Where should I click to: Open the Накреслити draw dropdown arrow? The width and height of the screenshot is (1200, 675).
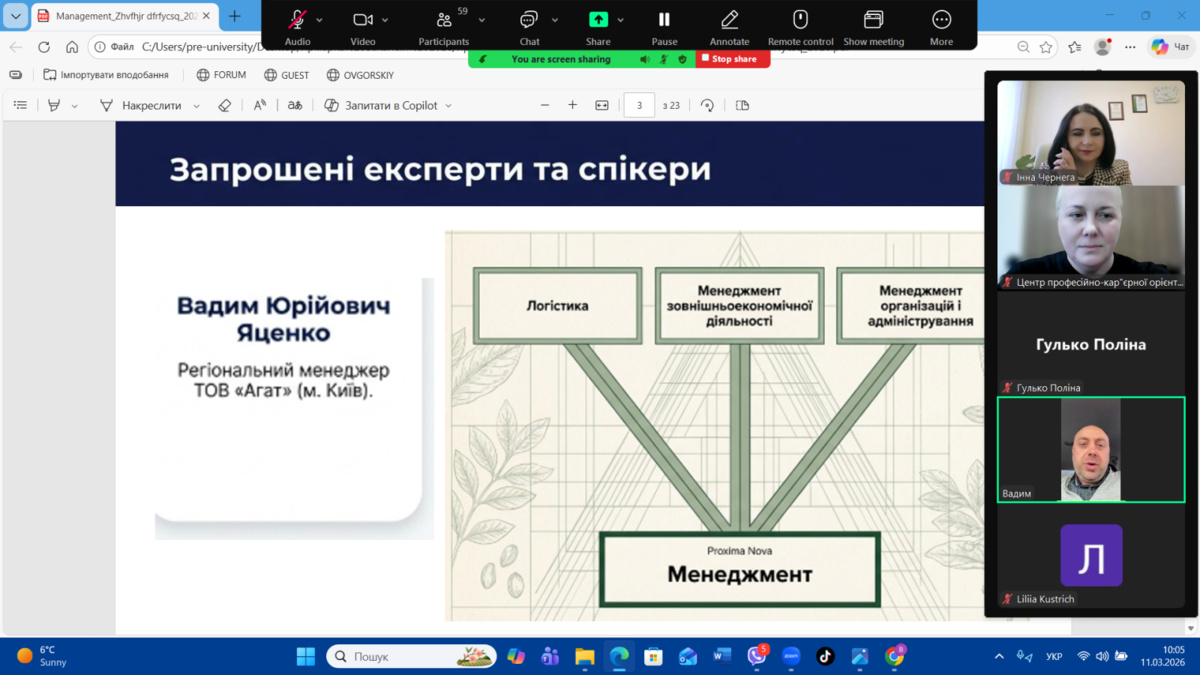[196, 106]
